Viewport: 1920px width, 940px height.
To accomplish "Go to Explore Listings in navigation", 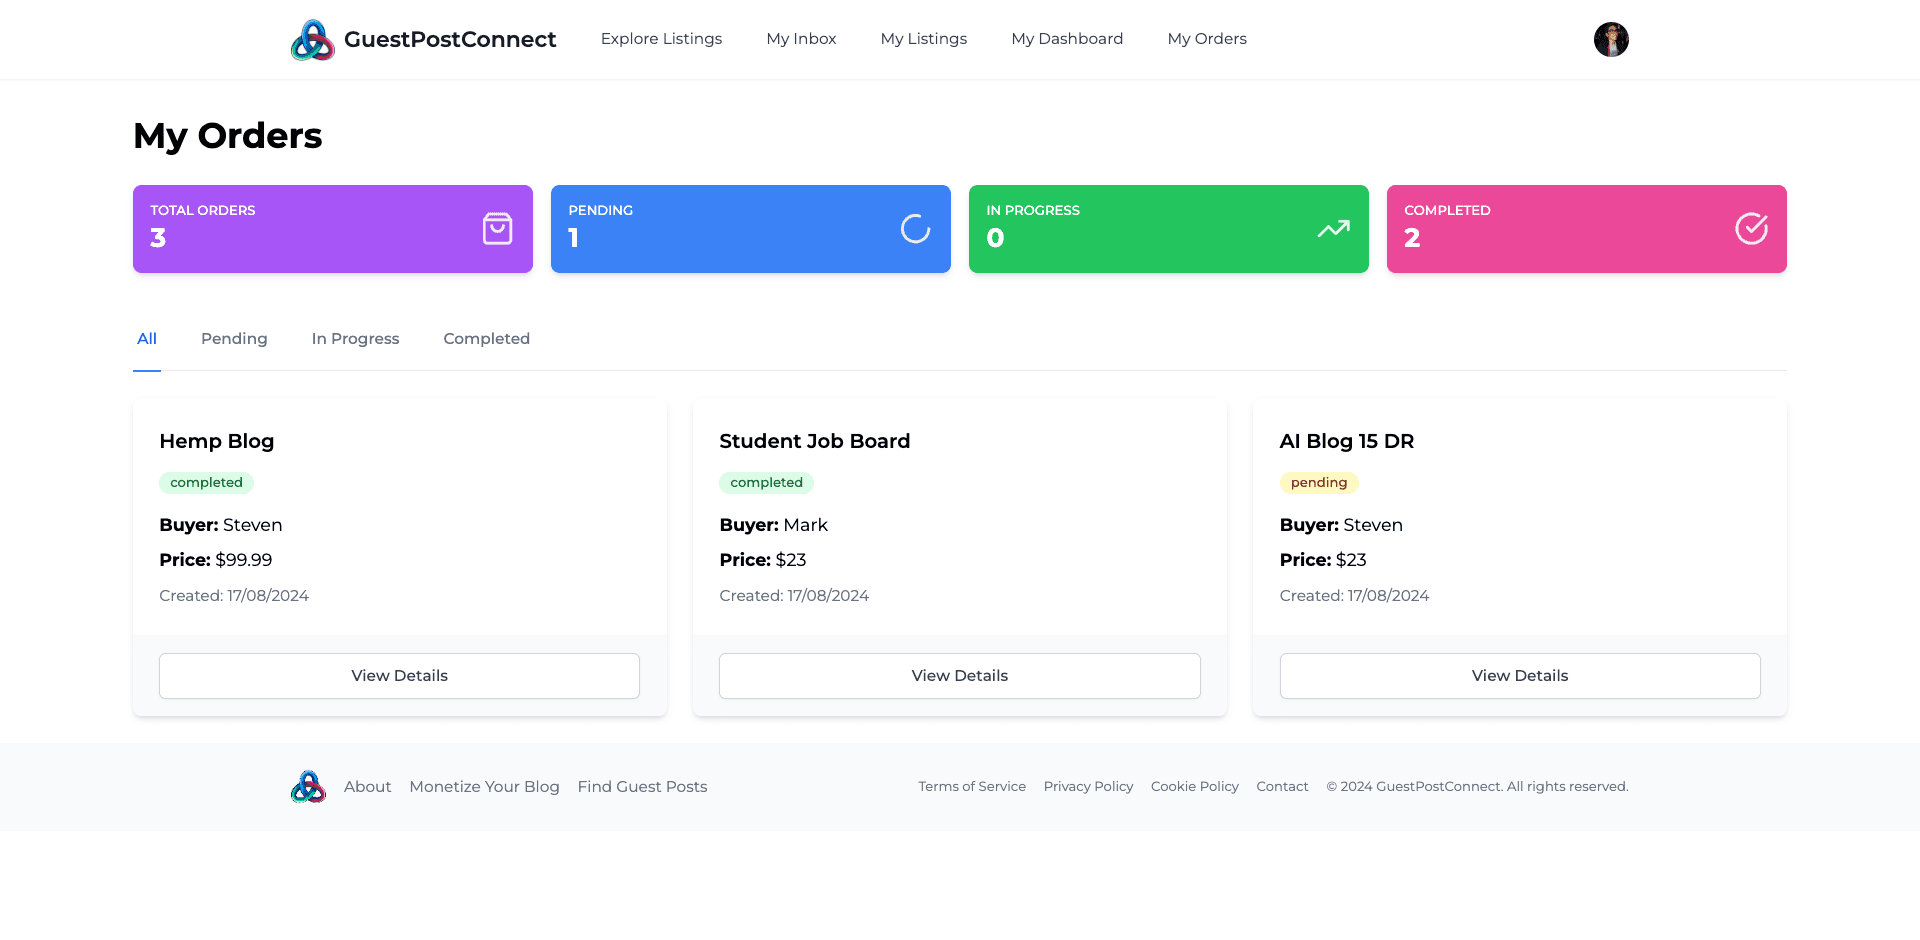I will tap(661, 39).
